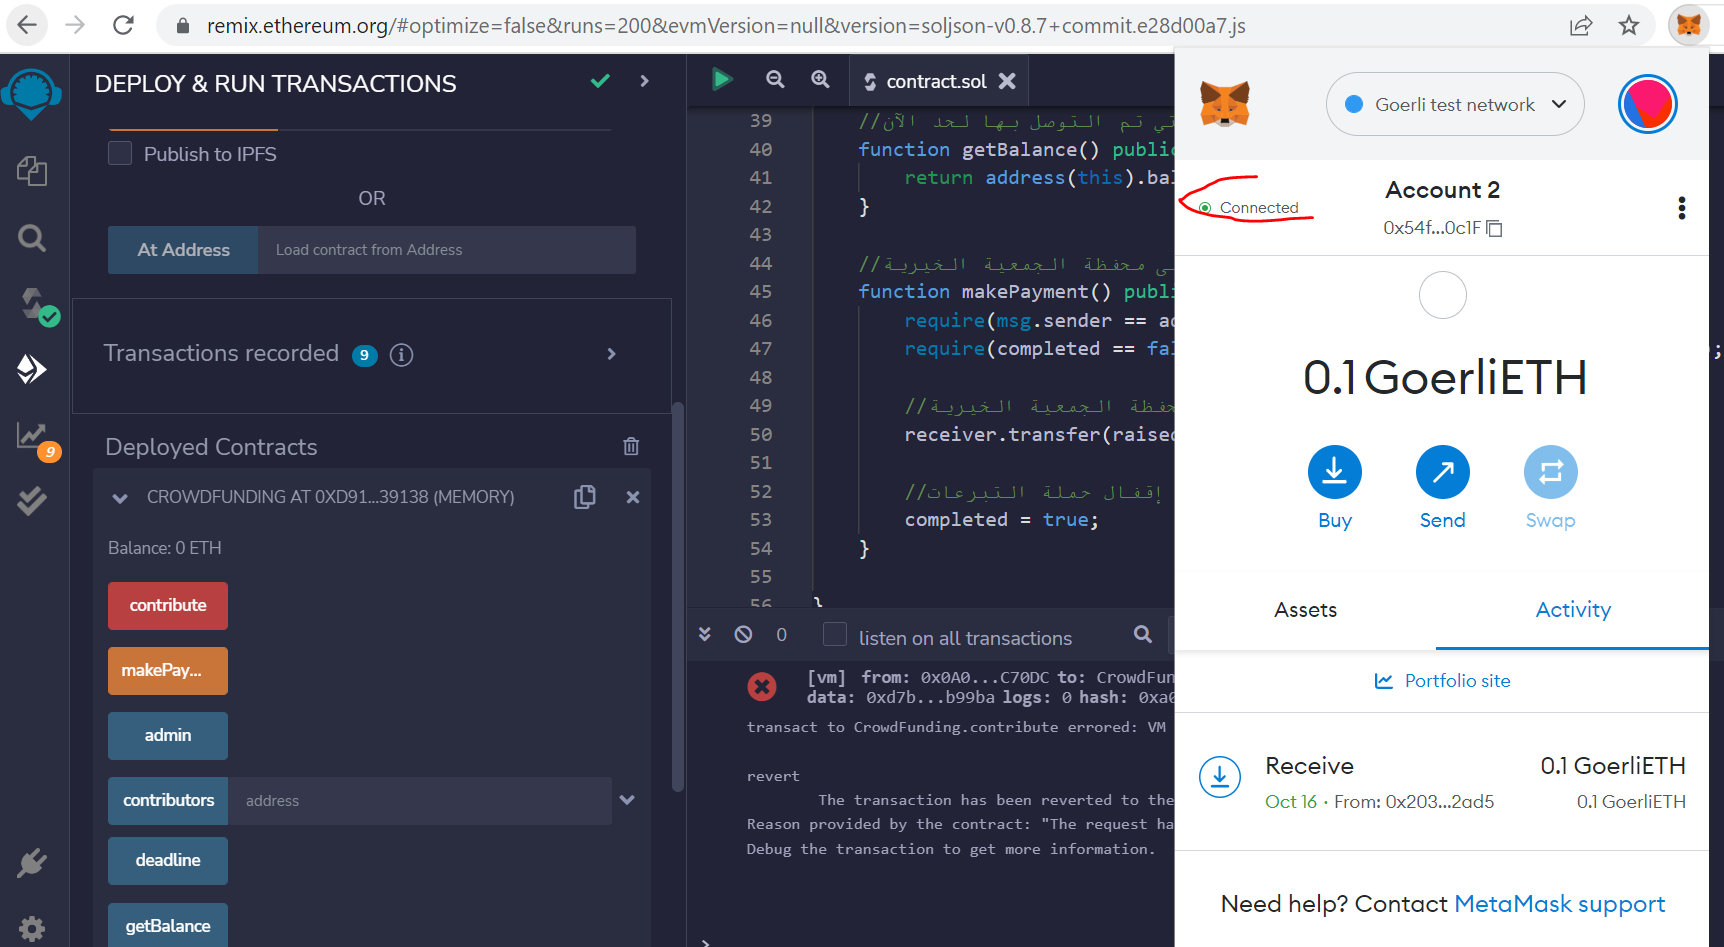Screen dimensions: 1724x947
Task: Copy Account 2 address in MetaMask
Action: point(1495,229)
